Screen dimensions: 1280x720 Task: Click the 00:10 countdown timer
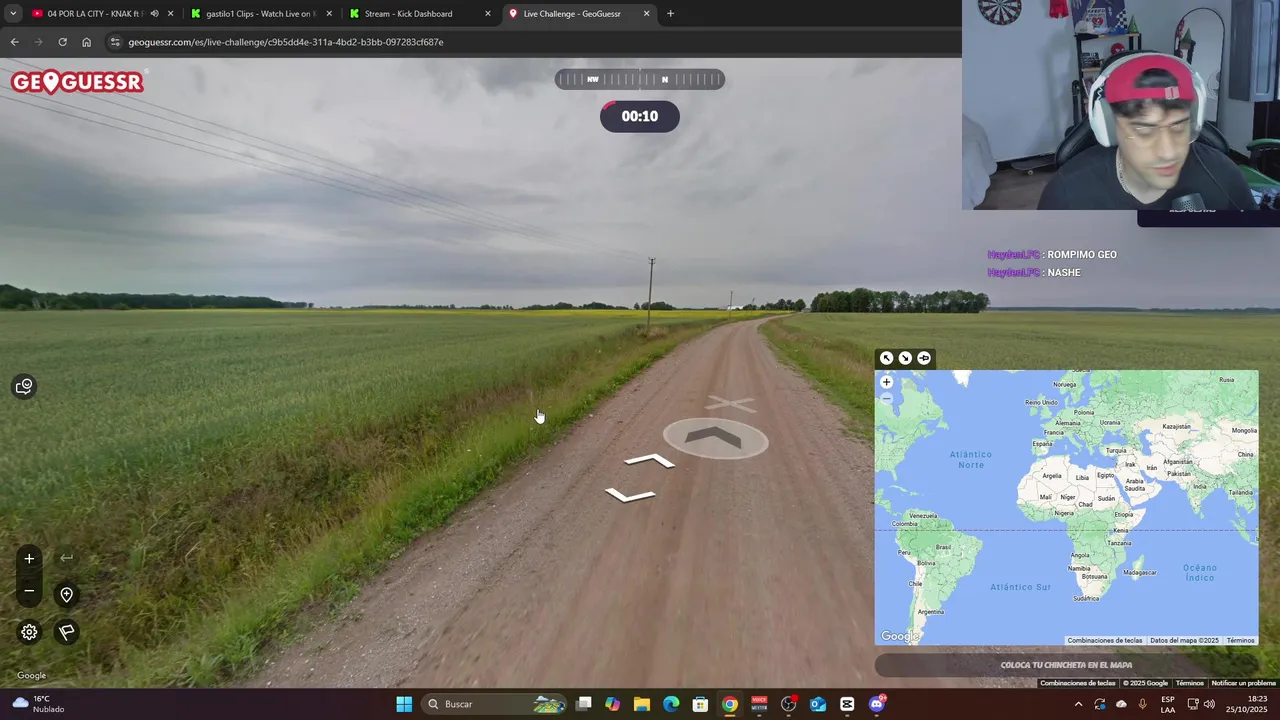click(x=640, y=116)
